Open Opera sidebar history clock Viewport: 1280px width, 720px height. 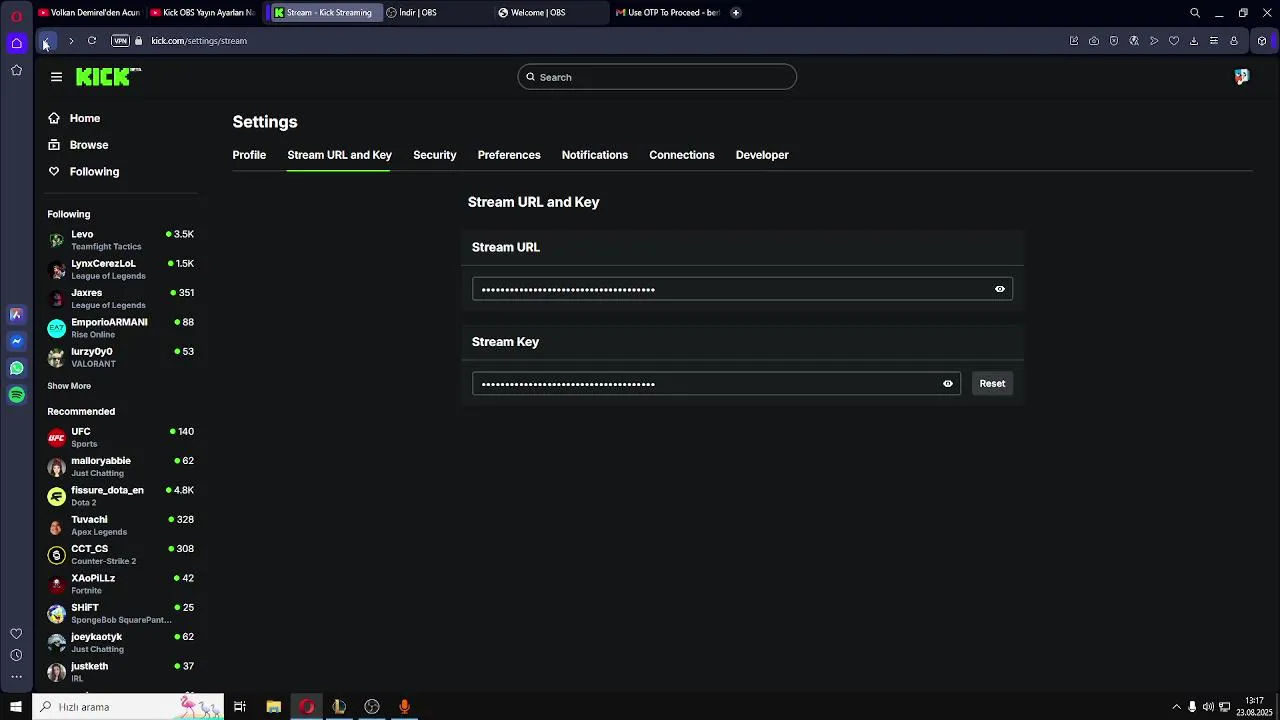click(x=16, y=655)
